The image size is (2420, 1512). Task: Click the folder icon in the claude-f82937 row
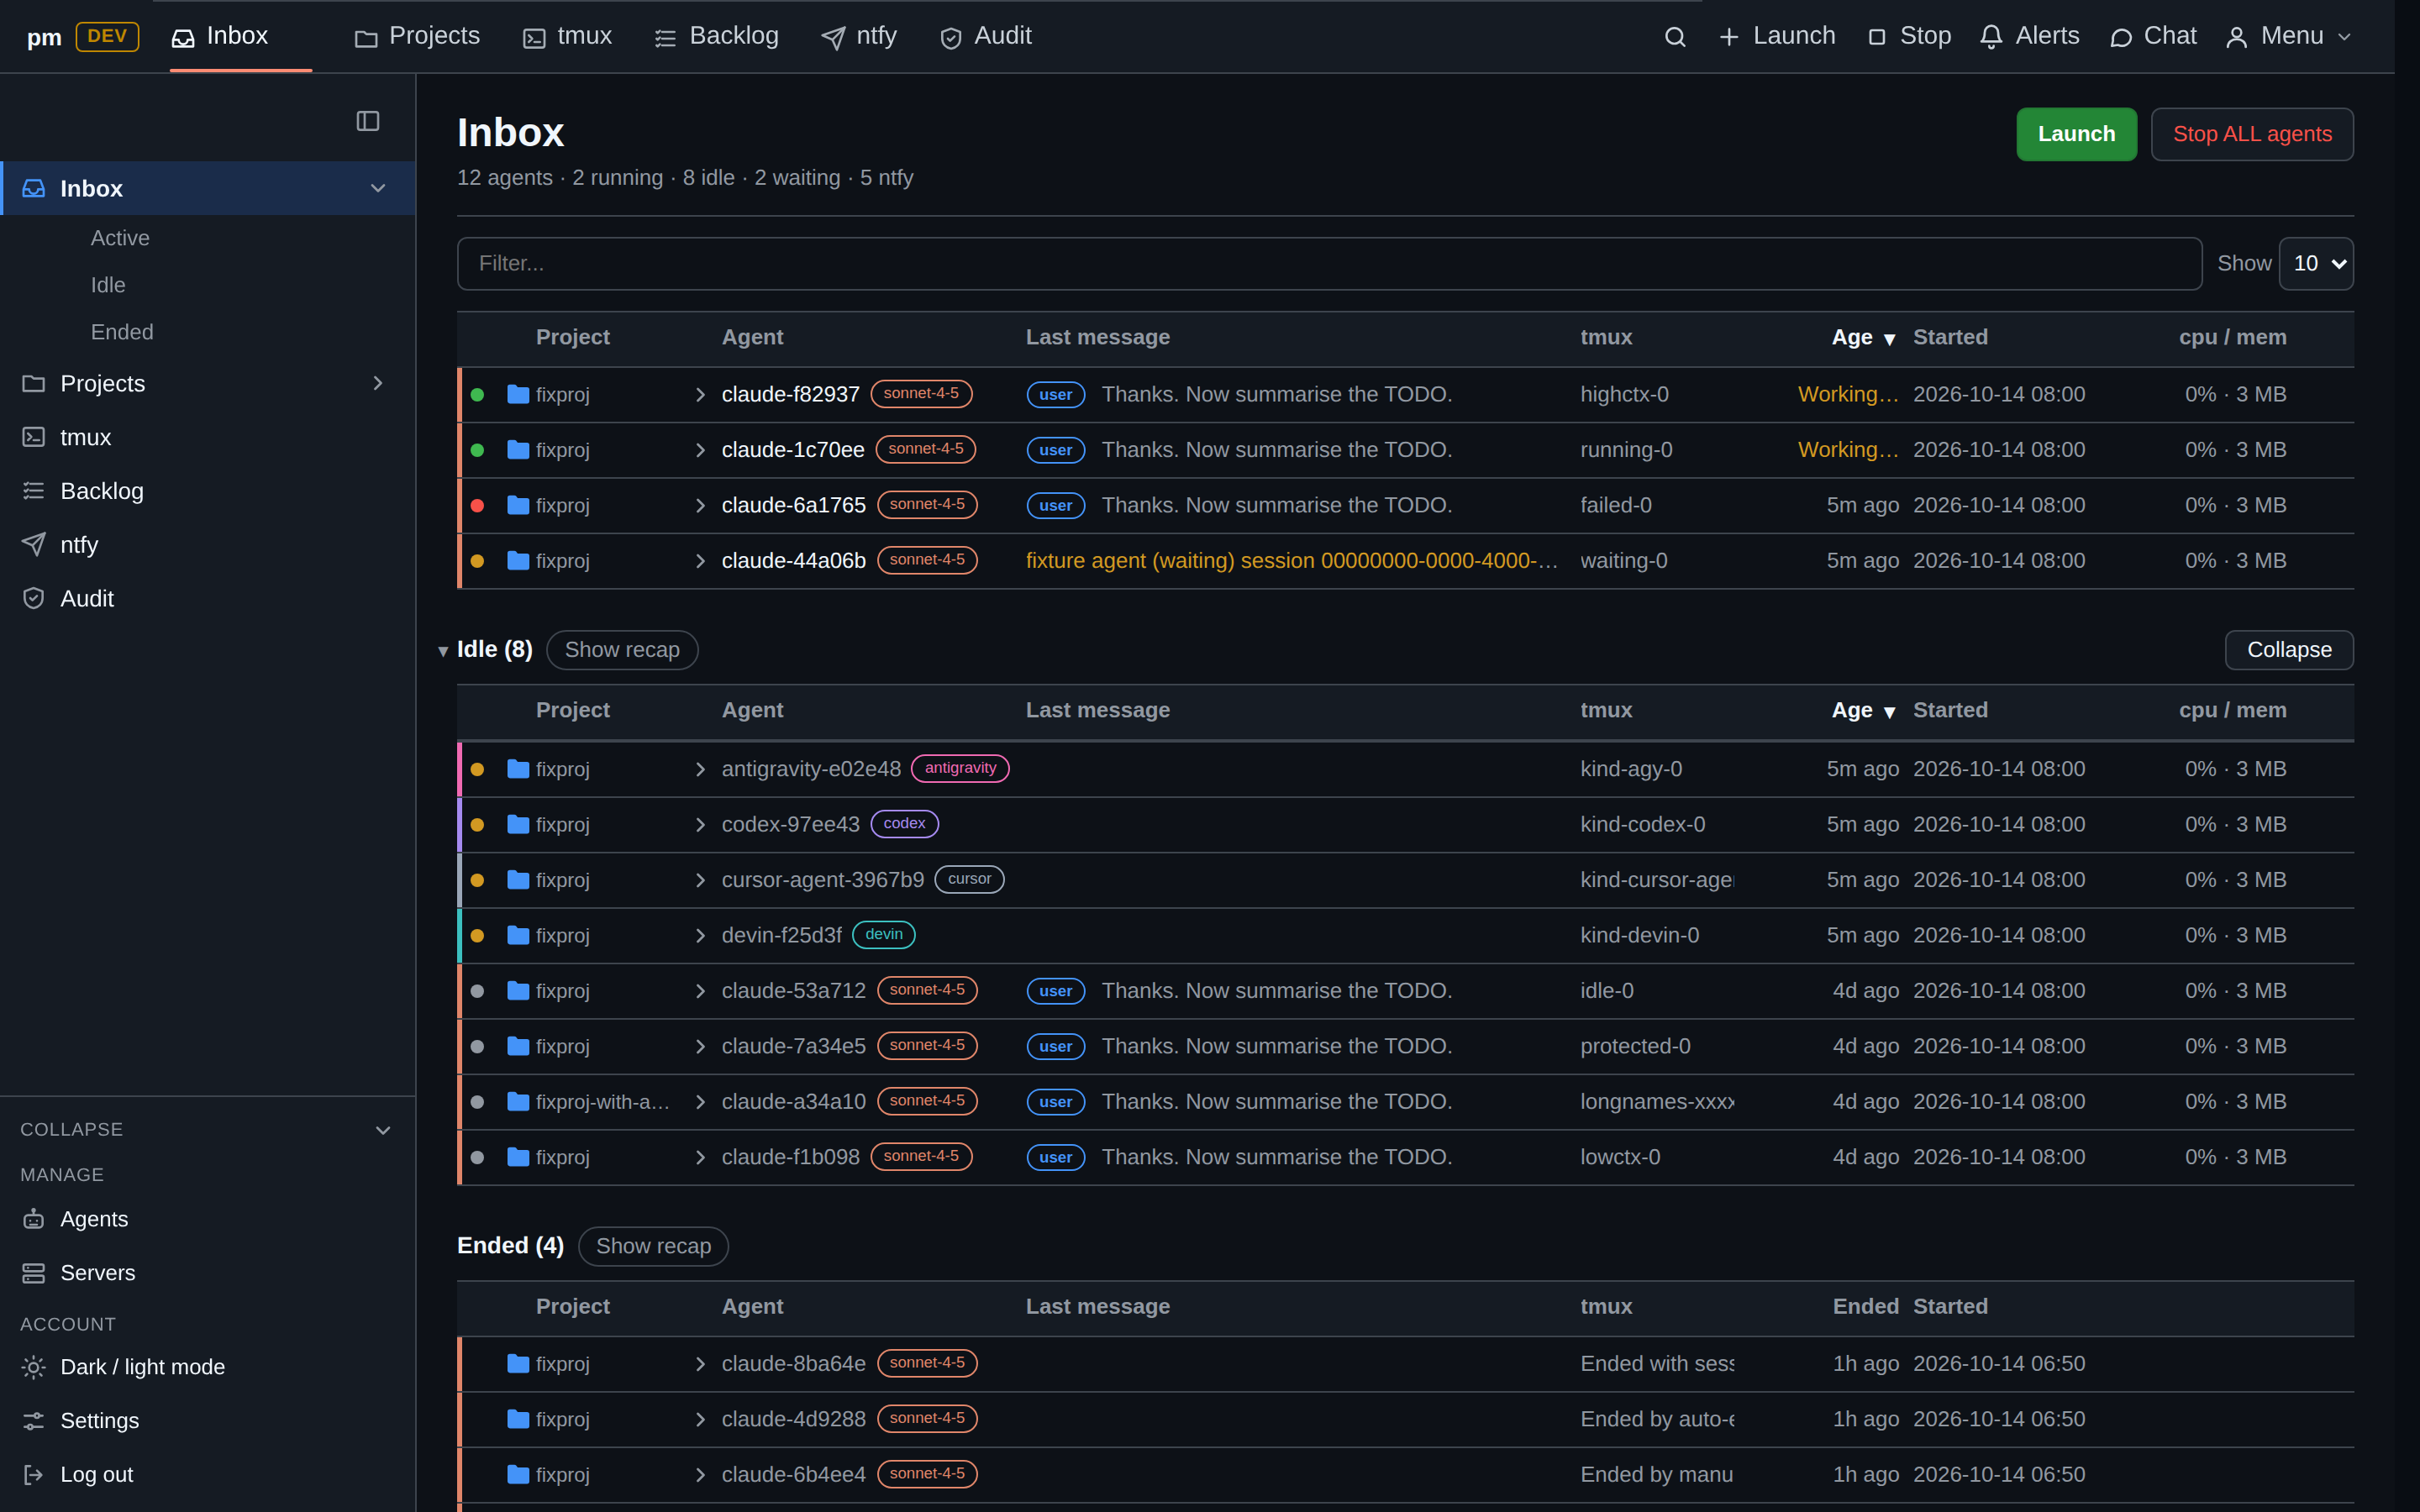click(x=518, y=394)
